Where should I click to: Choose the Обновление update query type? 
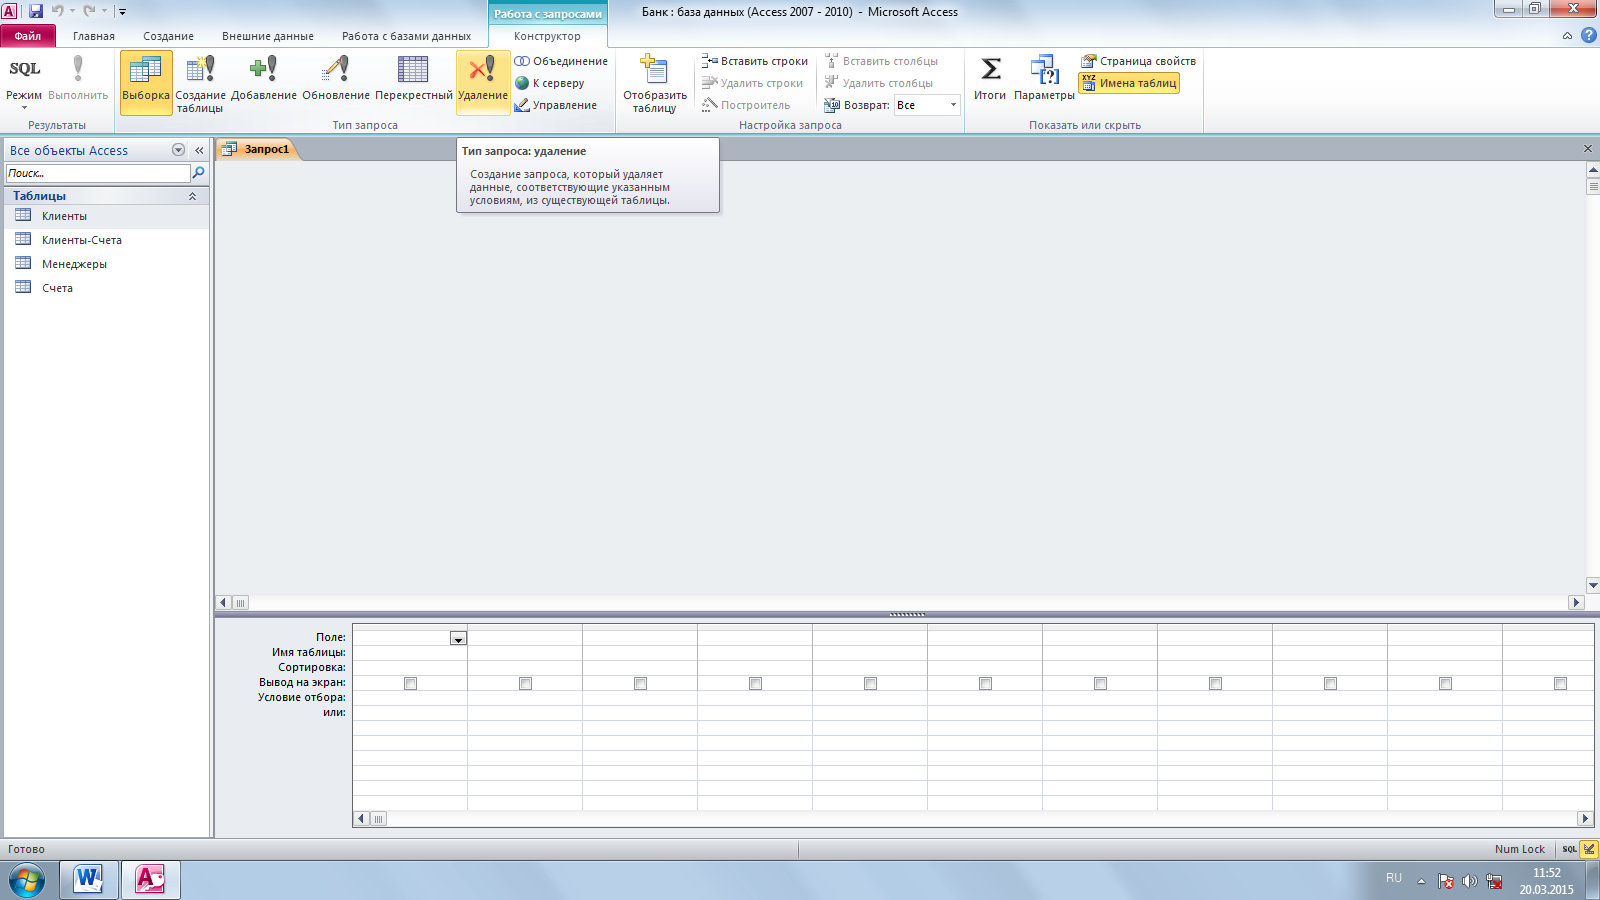(336, 78)
